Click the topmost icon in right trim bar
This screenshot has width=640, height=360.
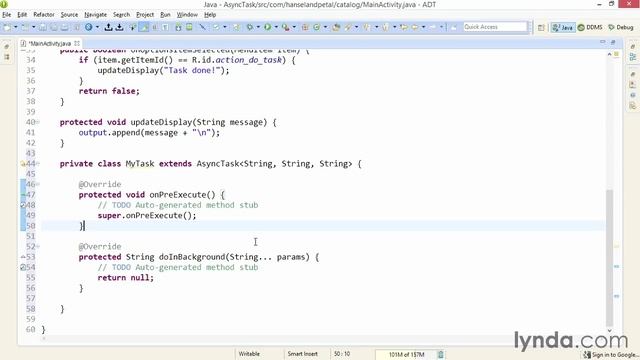(x=633, y=47)
